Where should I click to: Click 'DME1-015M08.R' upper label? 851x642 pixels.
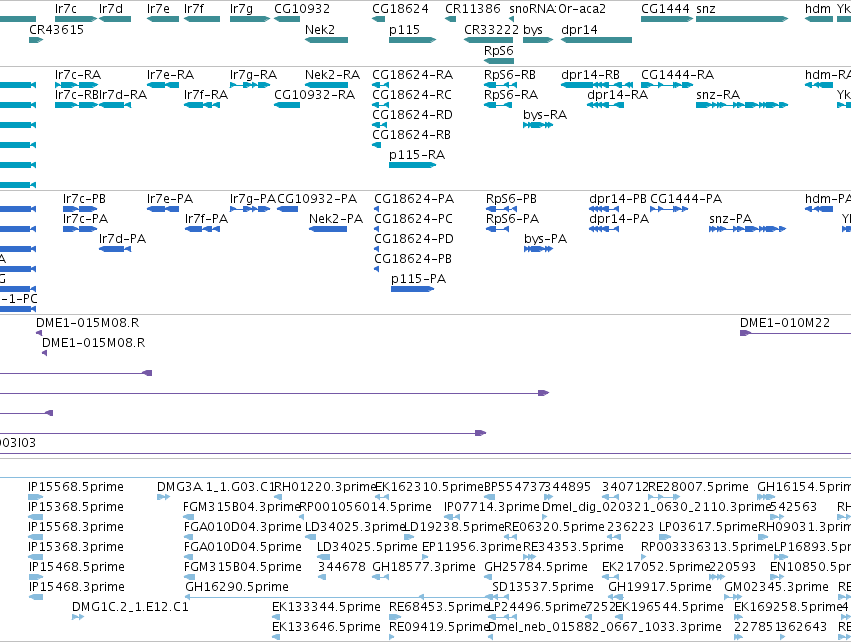(x=87, y=323)
